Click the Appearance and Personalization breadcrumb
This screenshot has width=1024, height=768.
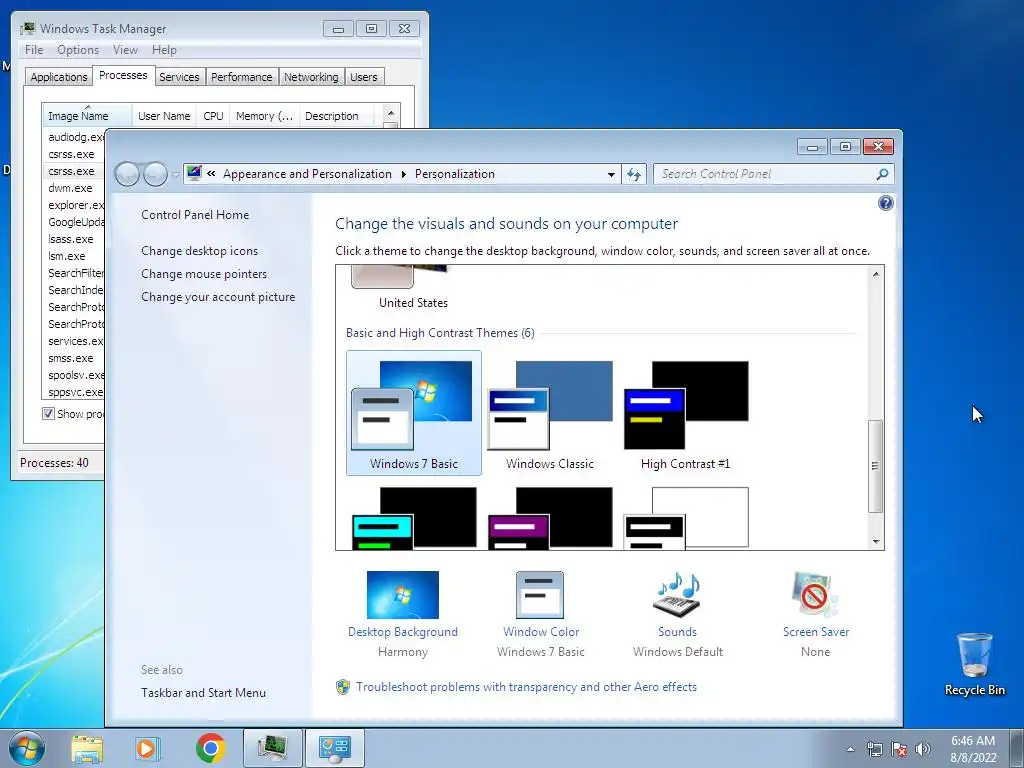(x=307, y=174)
